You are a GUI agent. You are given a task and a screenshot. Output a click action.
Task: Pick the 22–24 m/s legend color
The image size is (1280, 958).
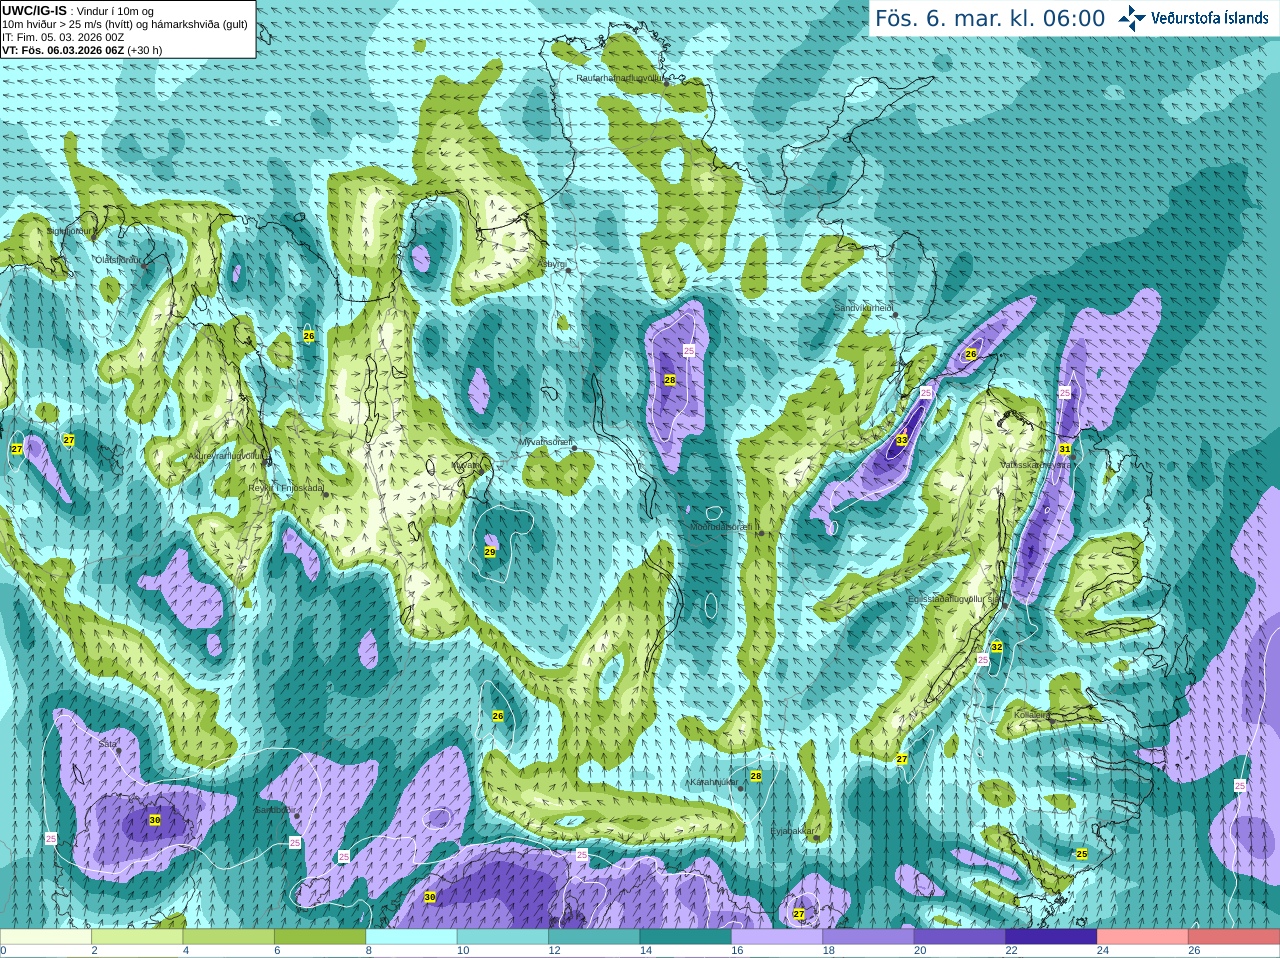1051,937
